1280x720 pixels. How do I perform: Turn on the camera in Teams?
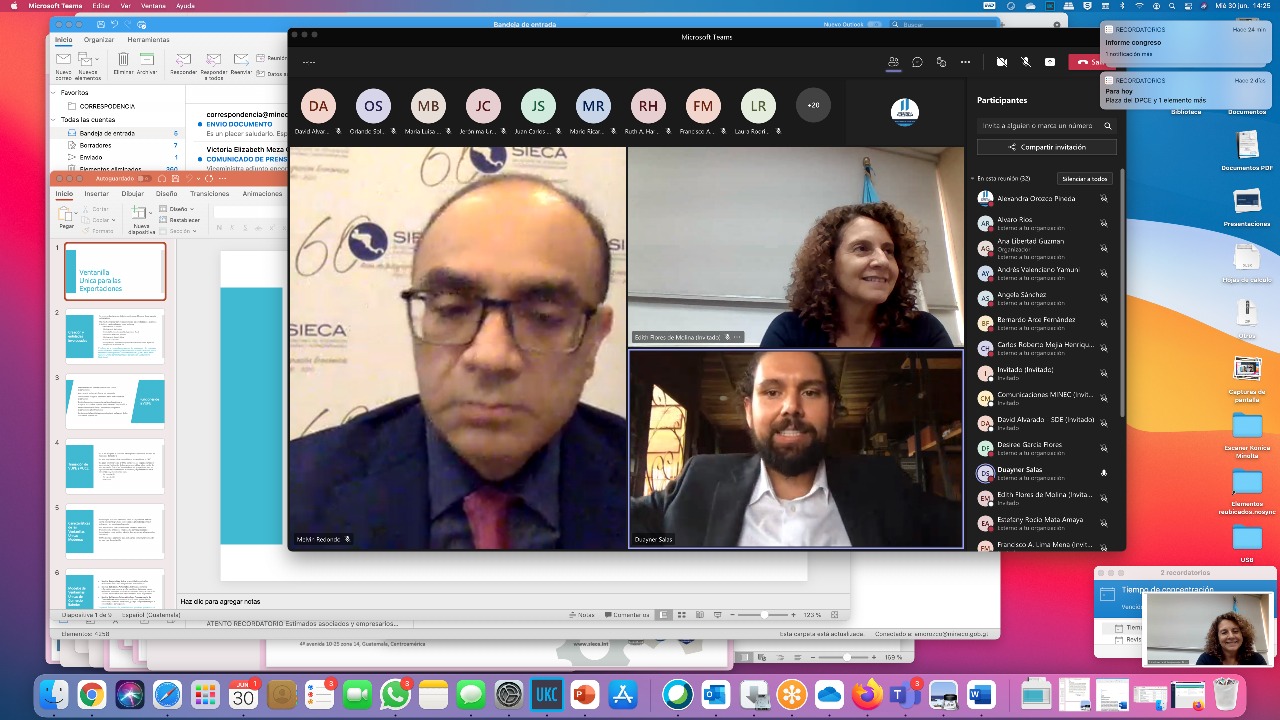pos(1001,62)
